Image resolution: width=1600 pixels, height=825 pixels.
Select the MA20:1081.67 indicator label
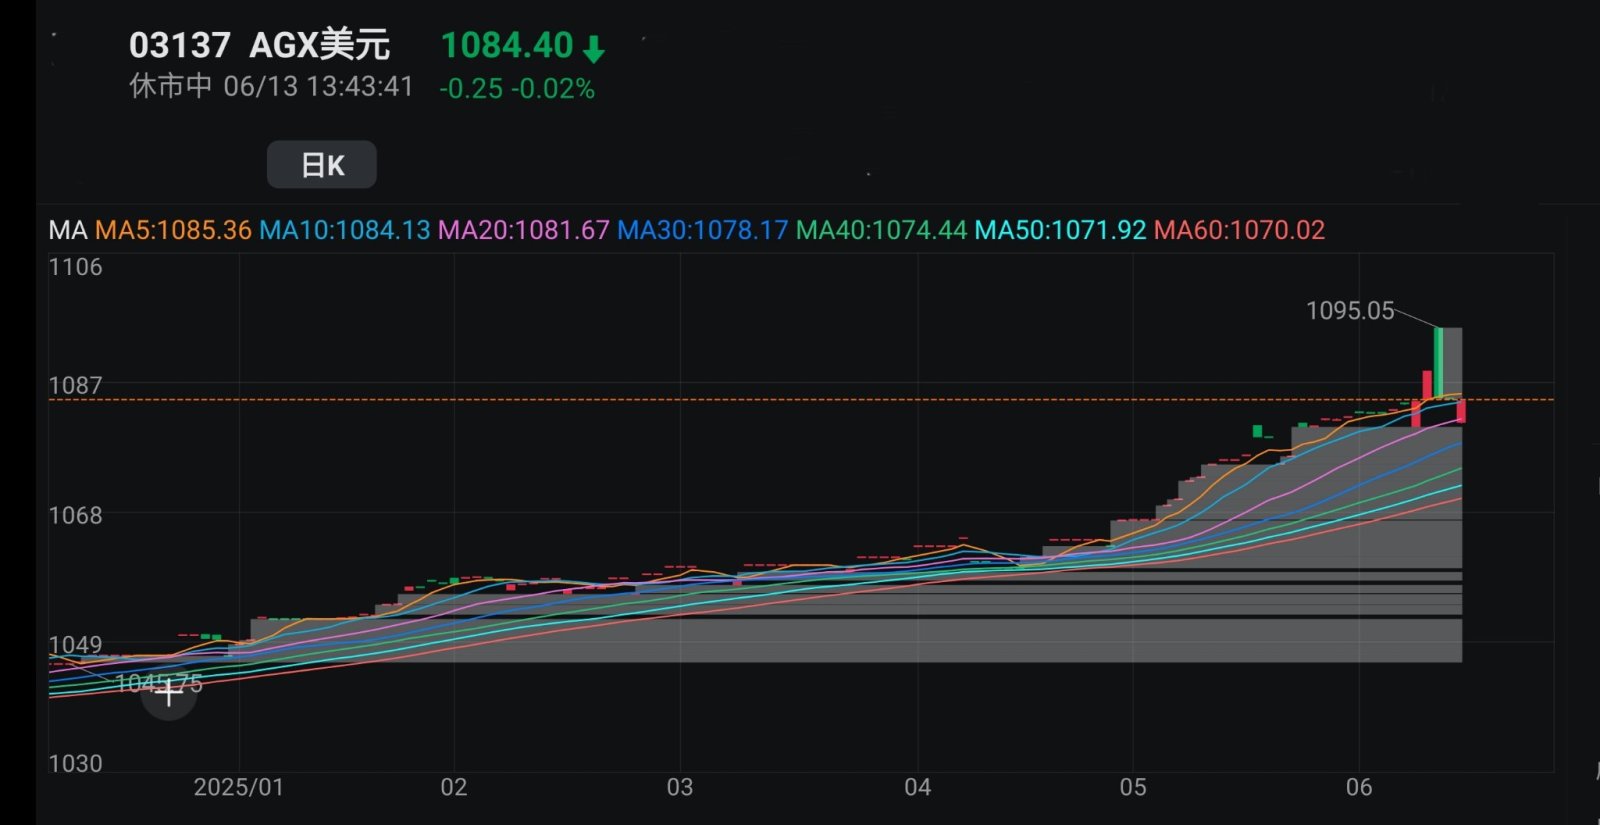(523, 230)
